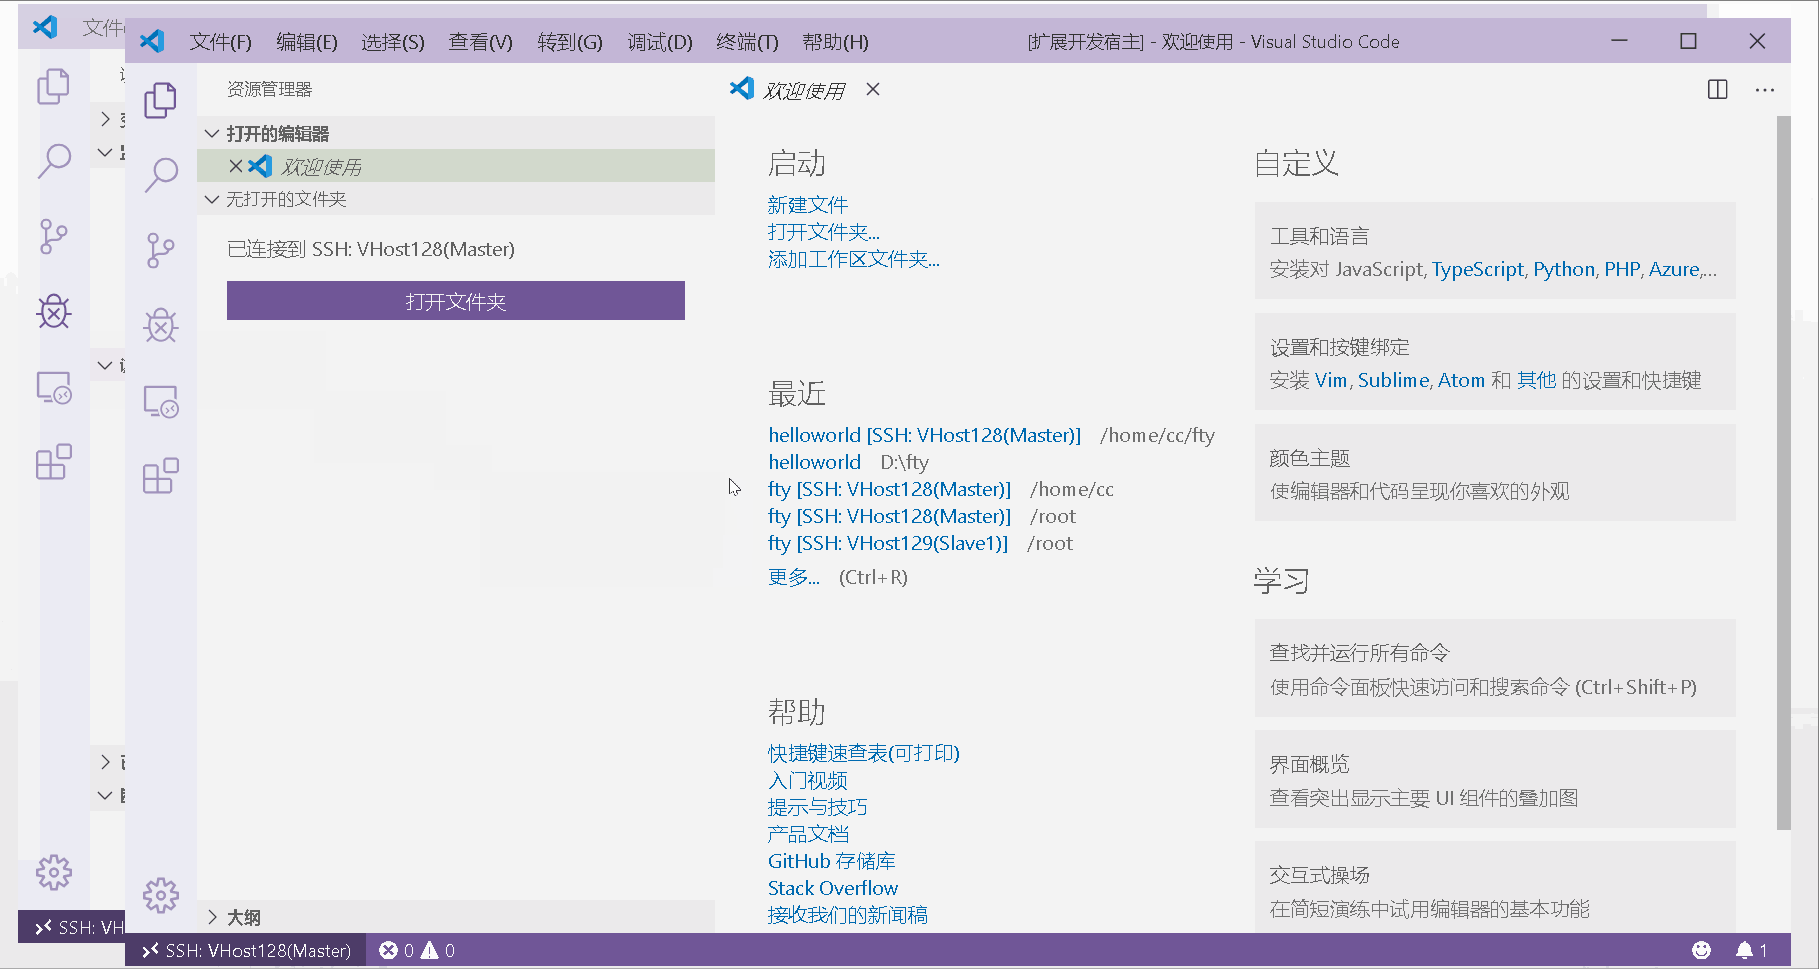This screenshot has height=969, width=1819.
Task: Open Source Control in the front window activity bar
Action: (x=160, y=250)
